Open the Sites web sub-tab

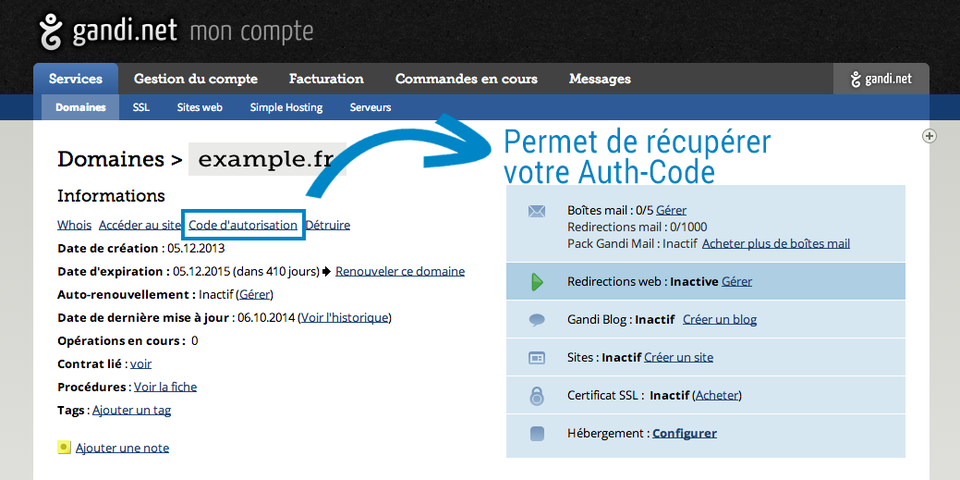pyautogui.click(x=200, y=108)
